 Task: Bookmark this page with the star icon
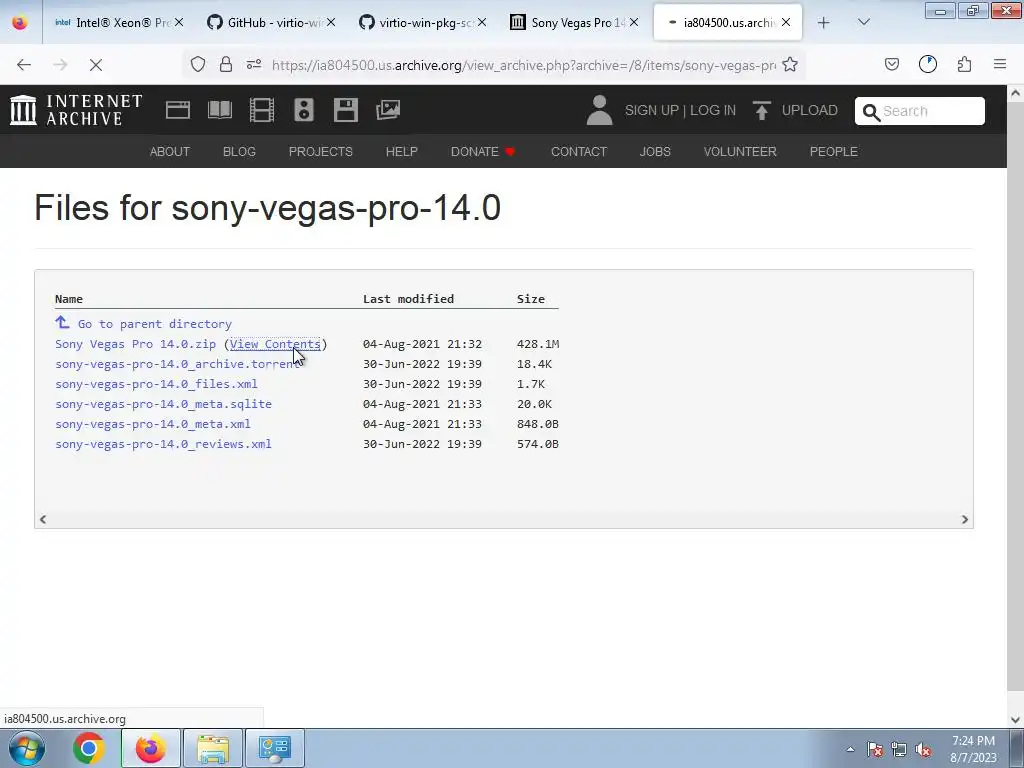pos(790,64)
